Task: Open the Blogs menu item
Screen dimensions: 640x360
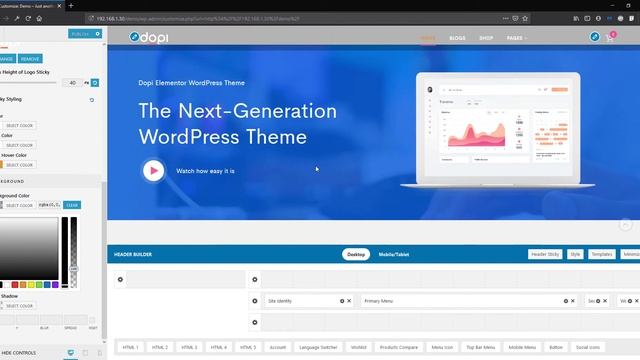Action: (x=457, y=38)
